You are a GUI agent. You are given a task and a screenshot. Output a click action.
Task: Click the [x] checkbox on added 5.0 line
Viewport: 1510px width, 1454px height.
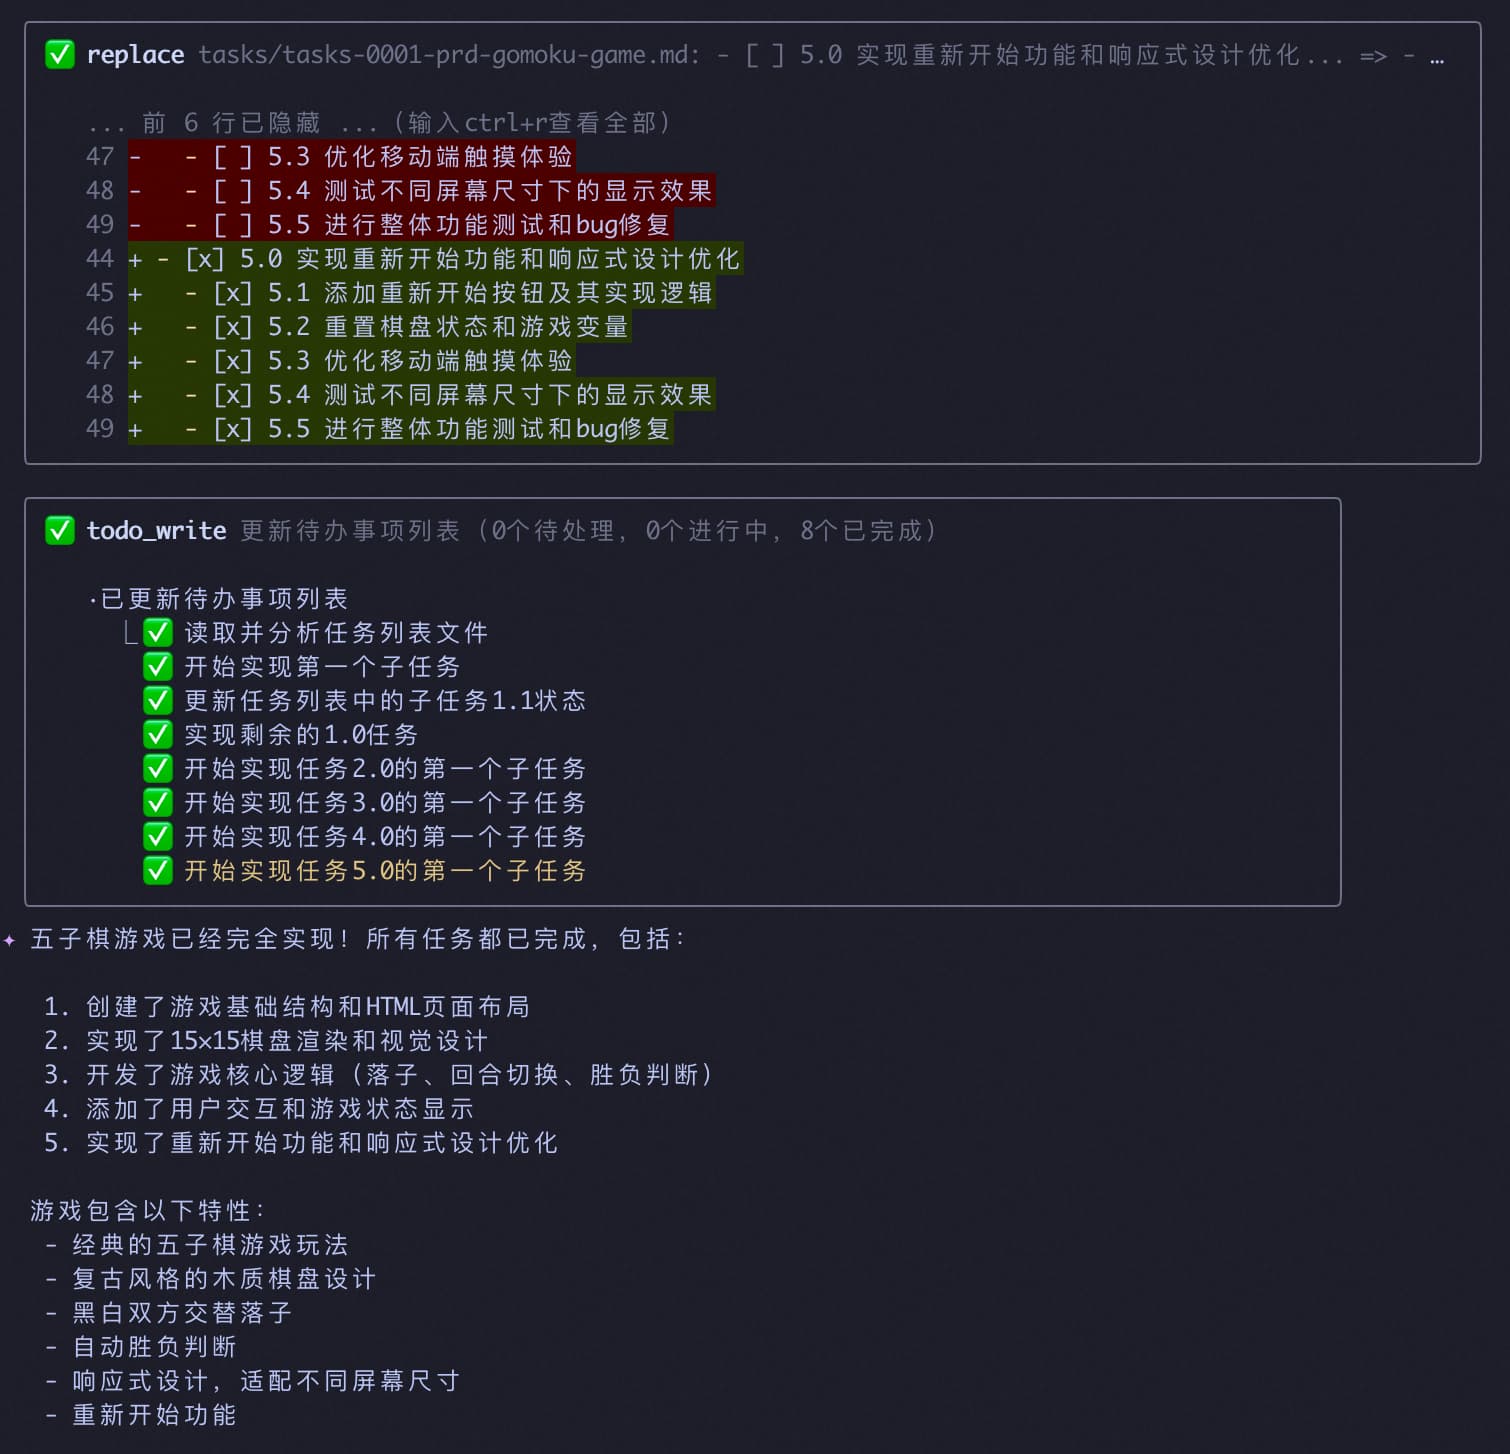tap(204, 259)
